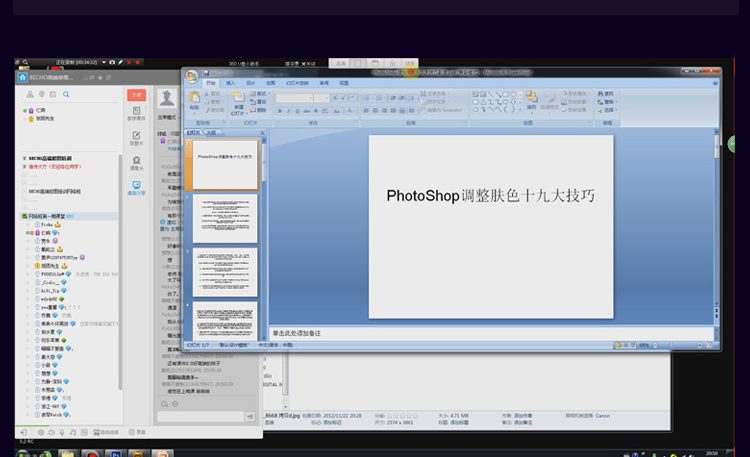
Task: Toggle Underline in the font group
Action: click(x=298, y=111)
